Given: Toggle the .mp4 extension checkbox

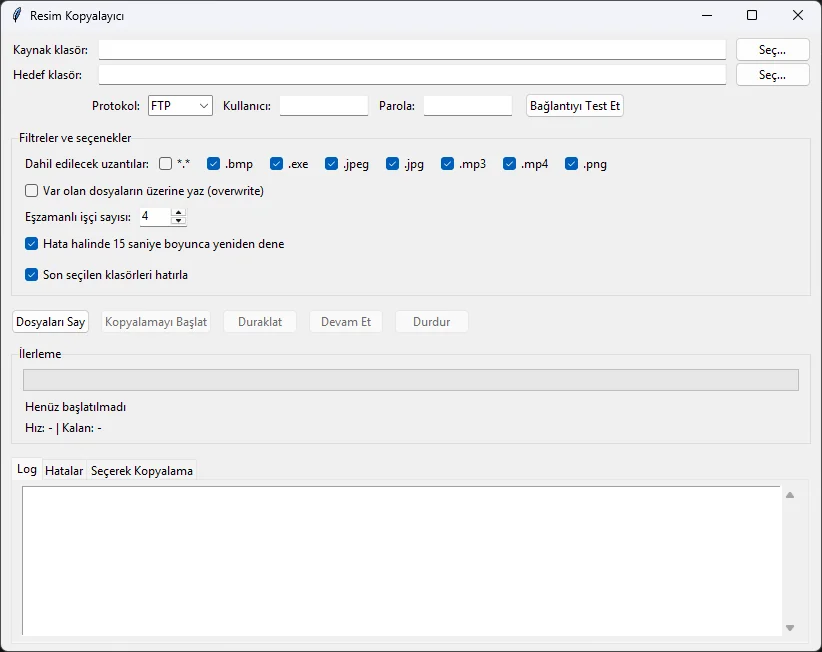Looking at the screenshot, I should [510, 164].
